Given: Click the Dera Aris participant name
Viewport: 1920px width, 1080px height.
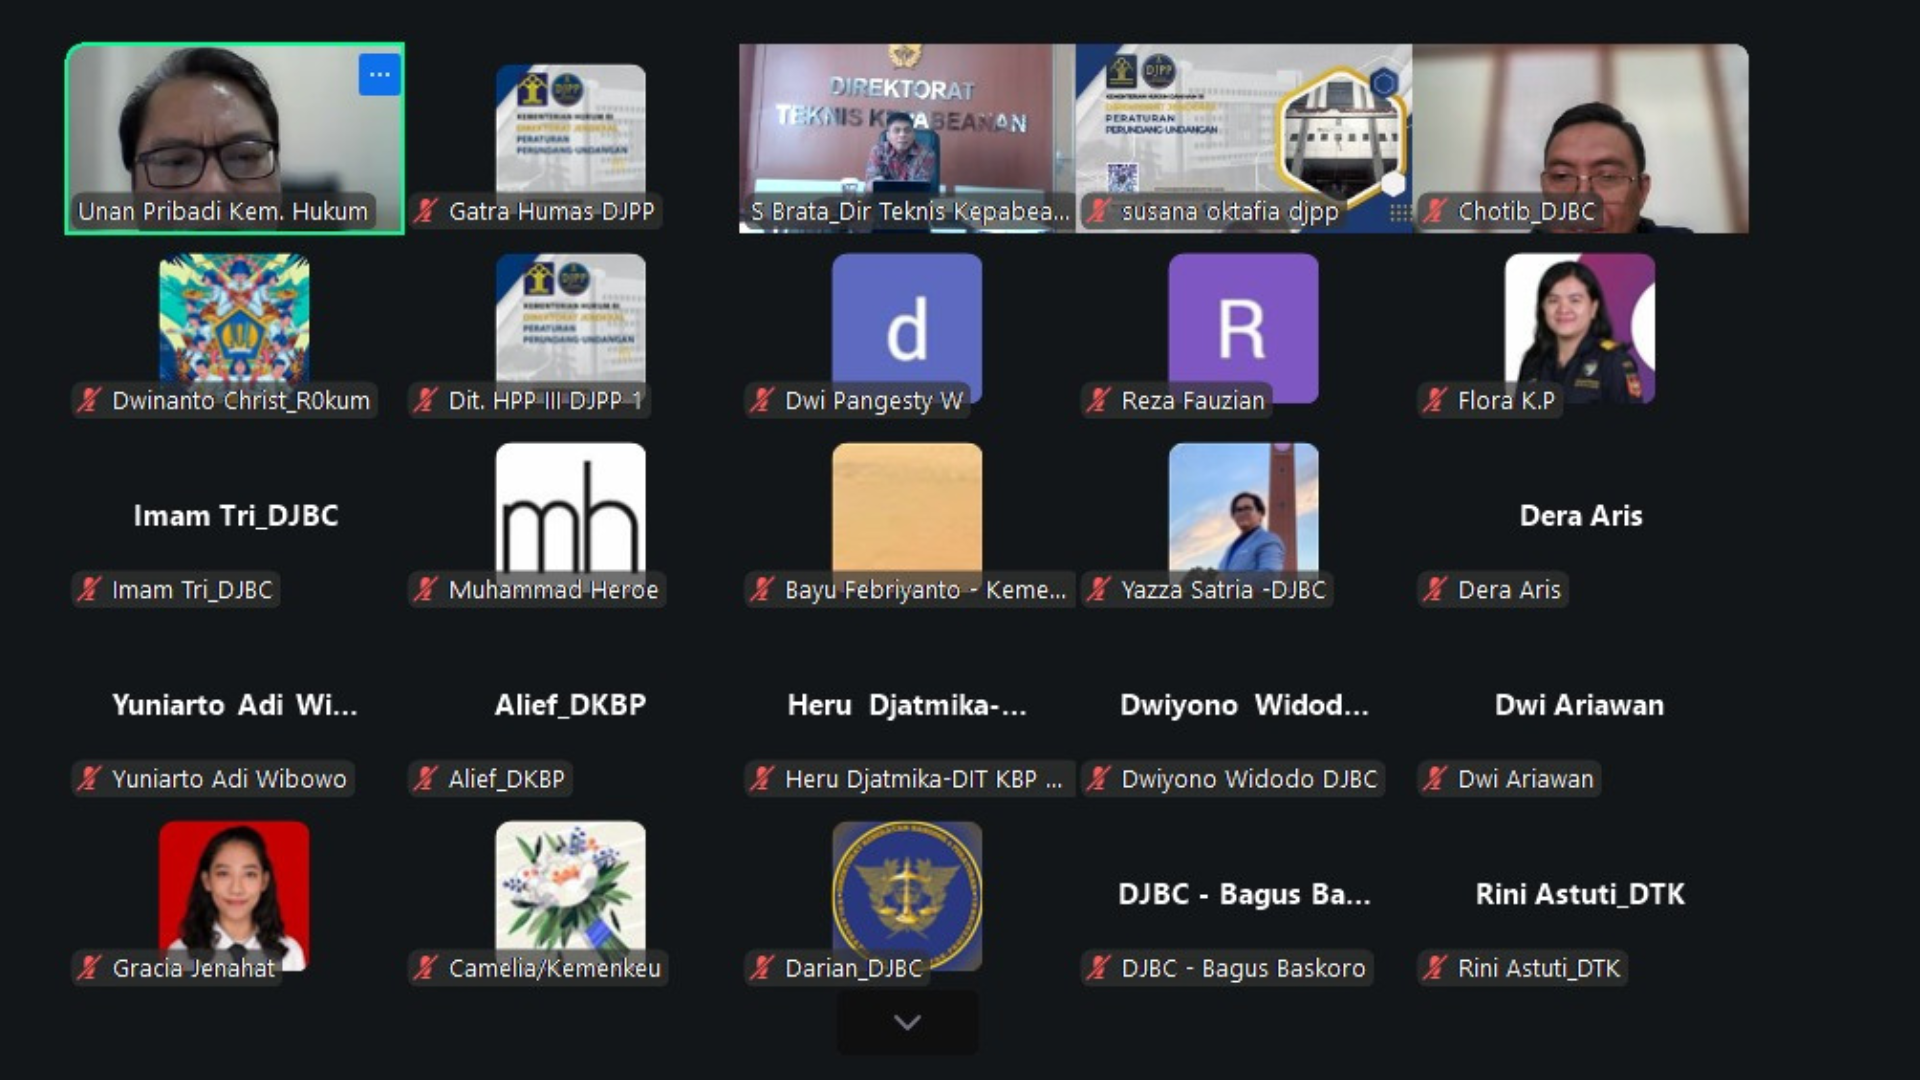Looking at the screenshot, I should click(x=1580, y=516).
